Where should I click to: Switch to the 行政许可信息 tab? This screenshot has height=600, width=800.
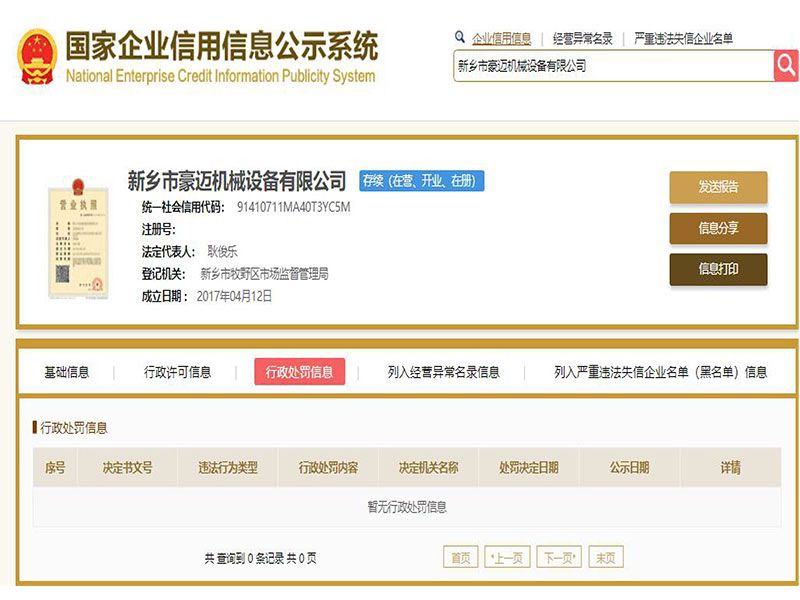(178, 372)
